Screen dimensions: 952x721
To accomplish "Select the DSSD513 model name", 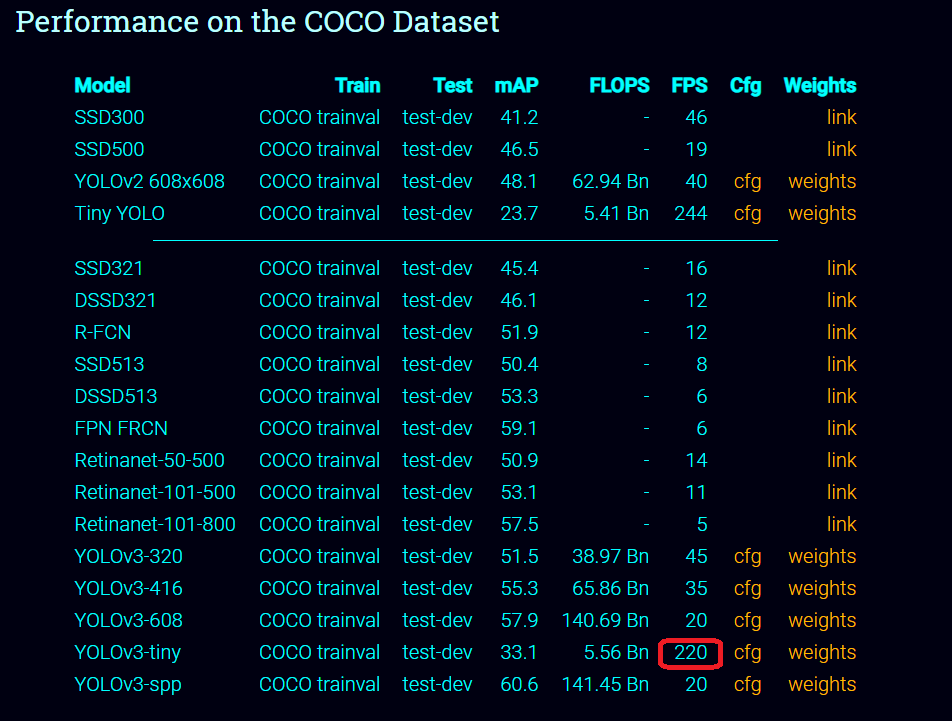I will [115, 396].
